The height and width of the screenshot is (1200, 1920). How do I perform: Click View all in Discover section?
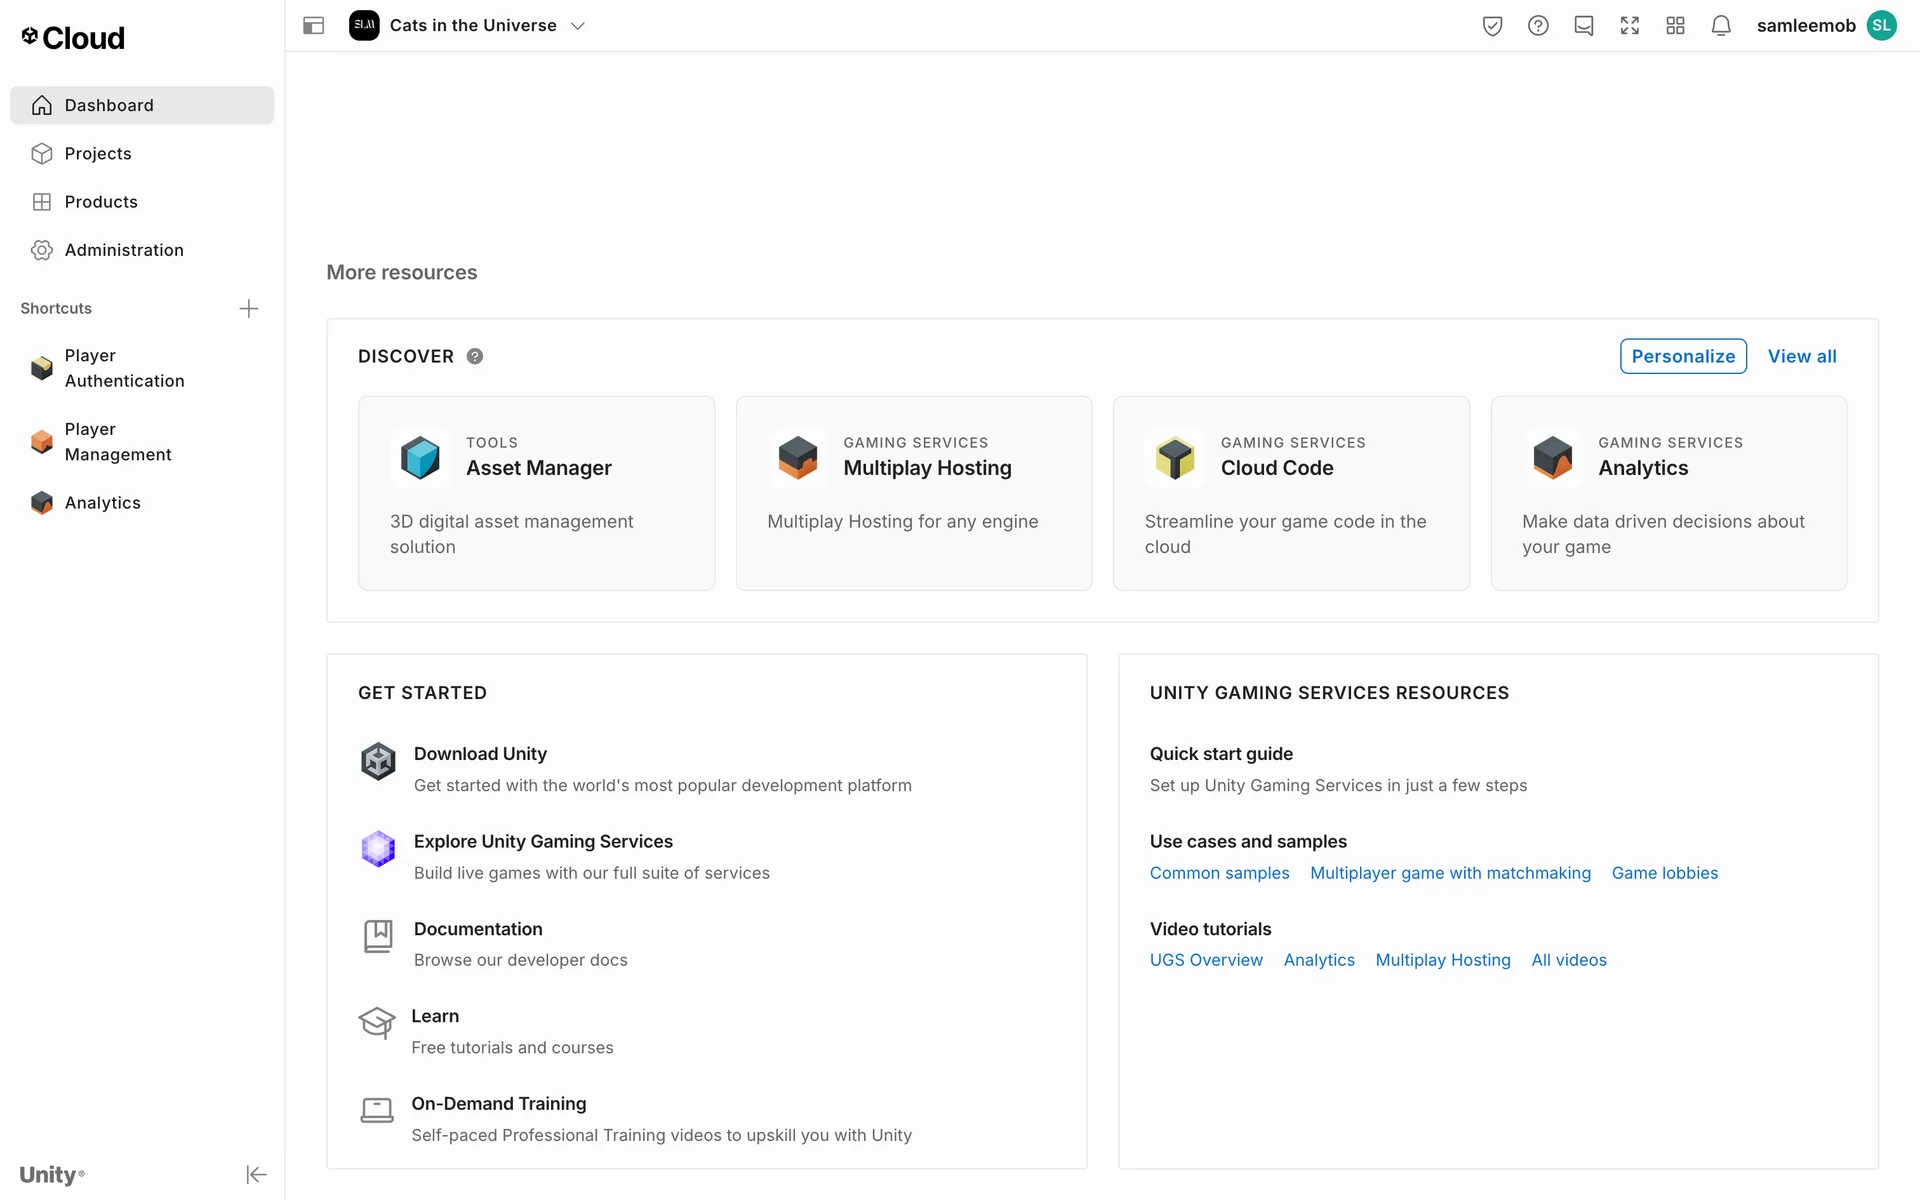coord(1802,357)
